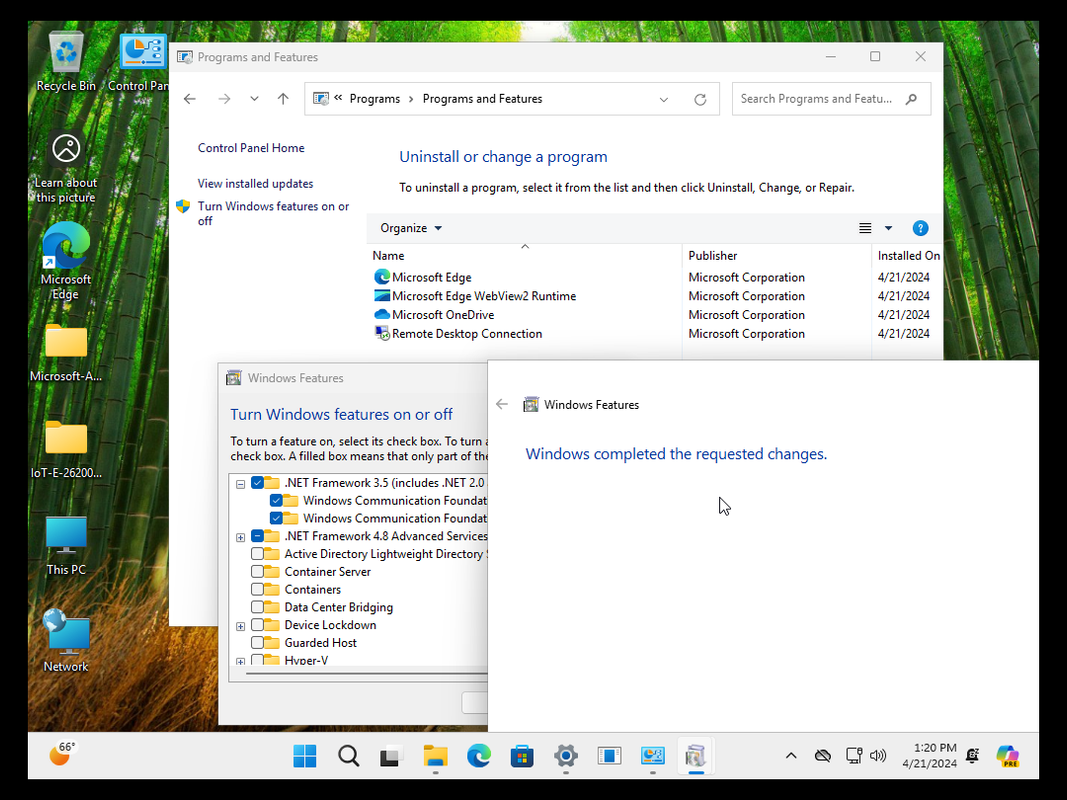Enable the Container Server checkbox

257,571
